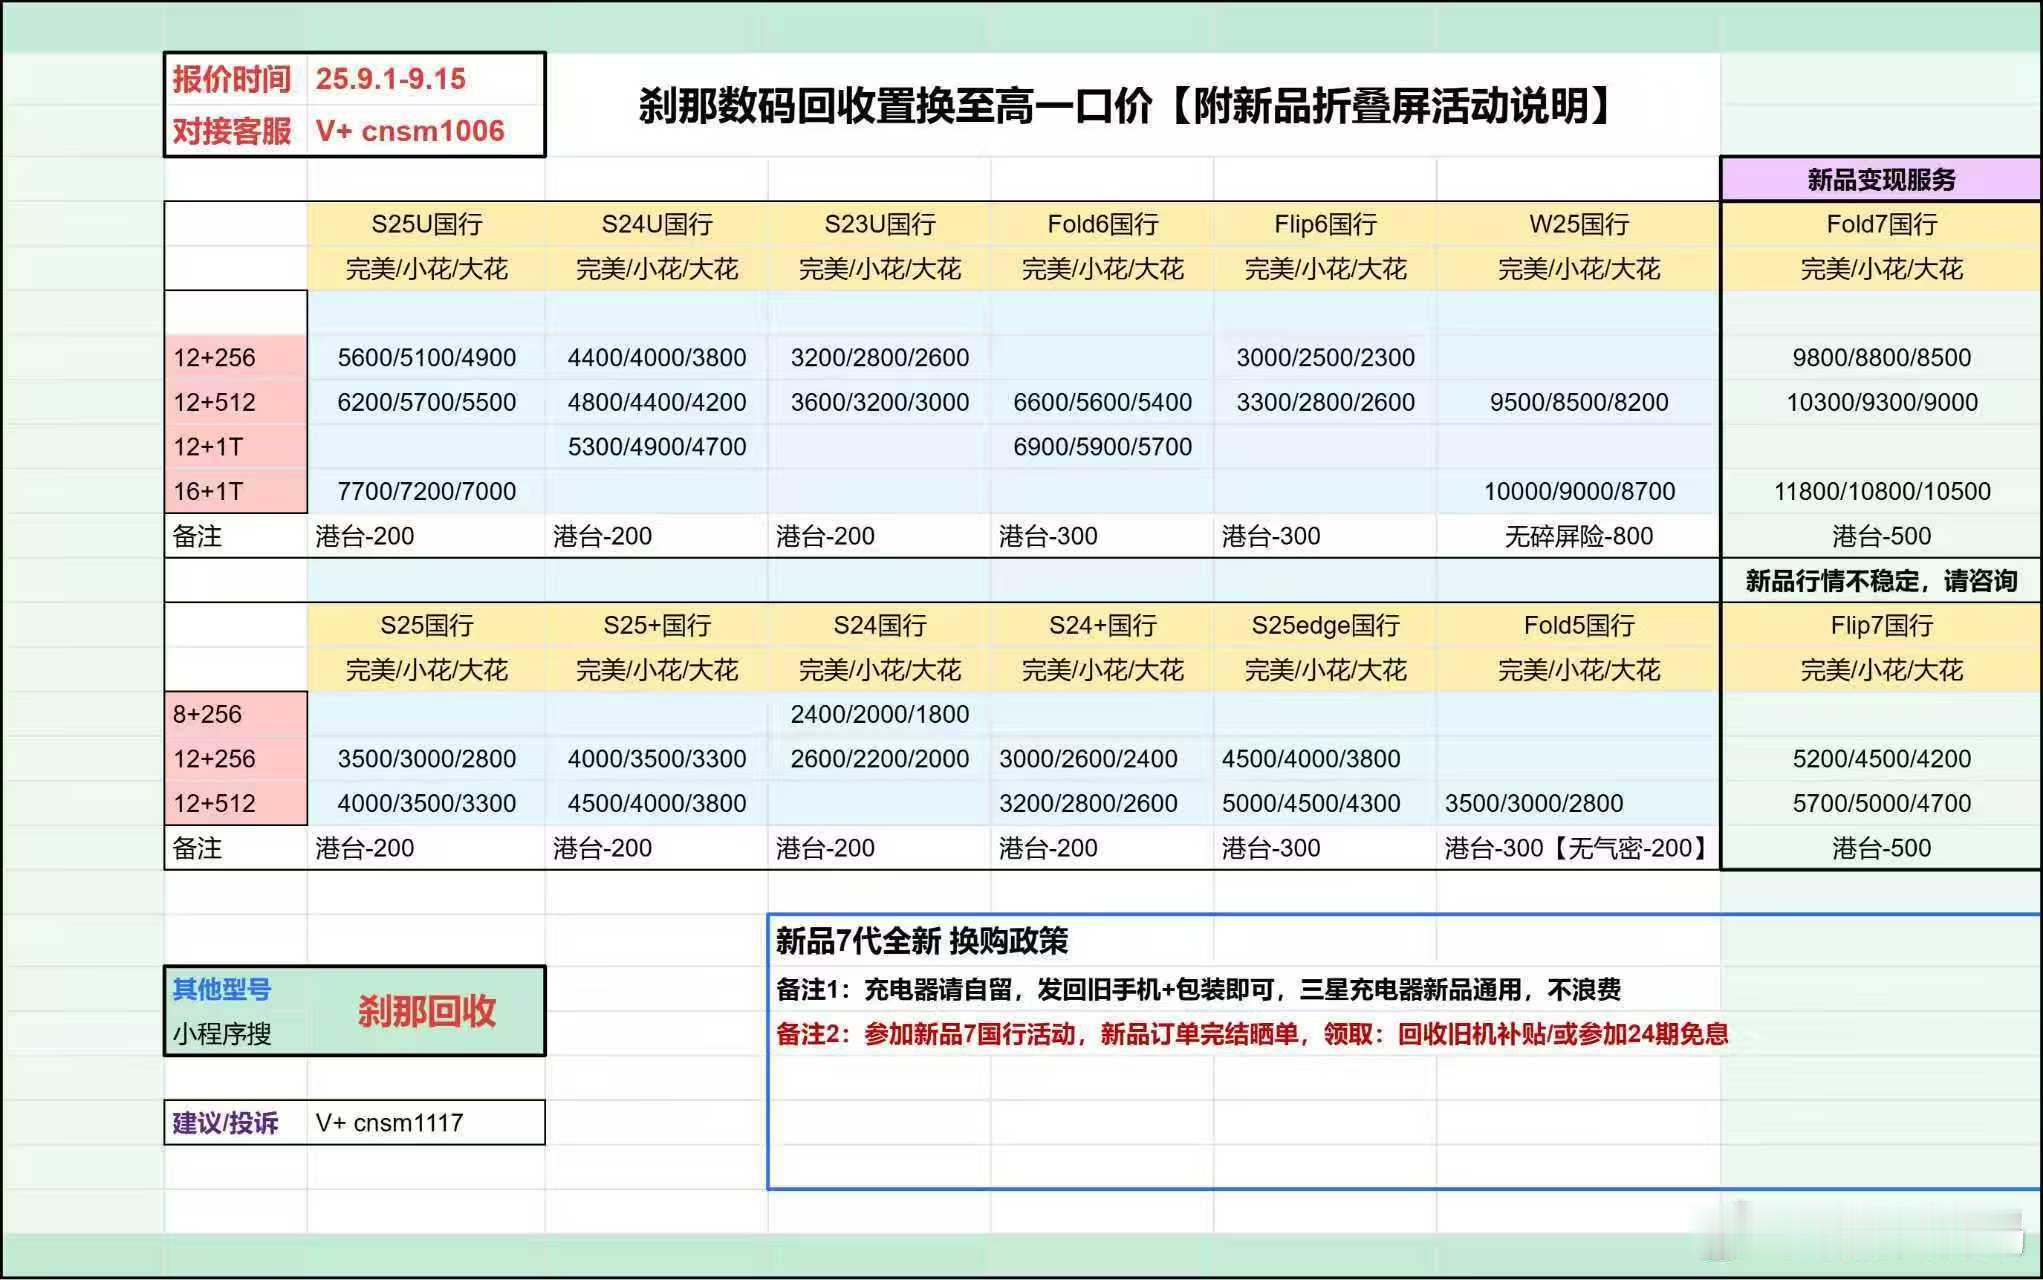The height and width of the screenshot is (1280, 2043).
Task: Click price cell 10000/9000/8700
Action: (x=1579, y=491)
